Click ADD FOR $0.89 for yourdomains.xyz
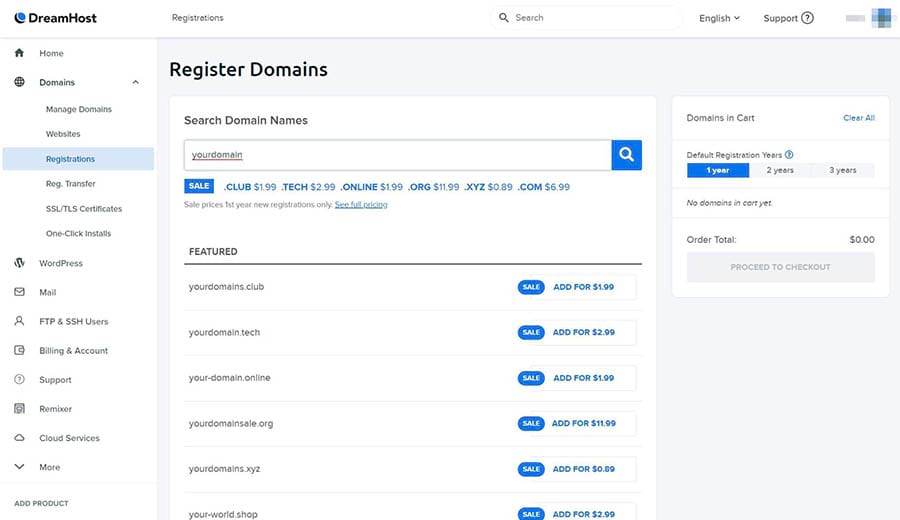Image resolution: width=900 pixels, height=520 pixels. click(x=584, y=469)
